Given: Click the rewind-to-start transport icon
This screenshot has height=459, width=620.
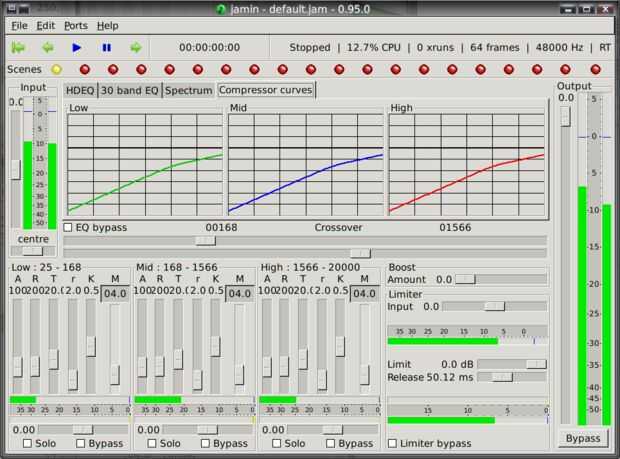Looking at the screenshot, I should (18, 47).
